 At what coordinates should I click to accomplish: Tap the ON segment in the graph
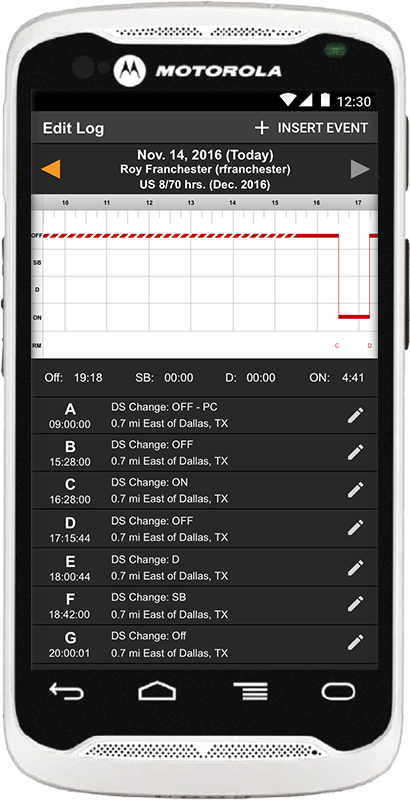pyautogui.click(x=354, y=317)
